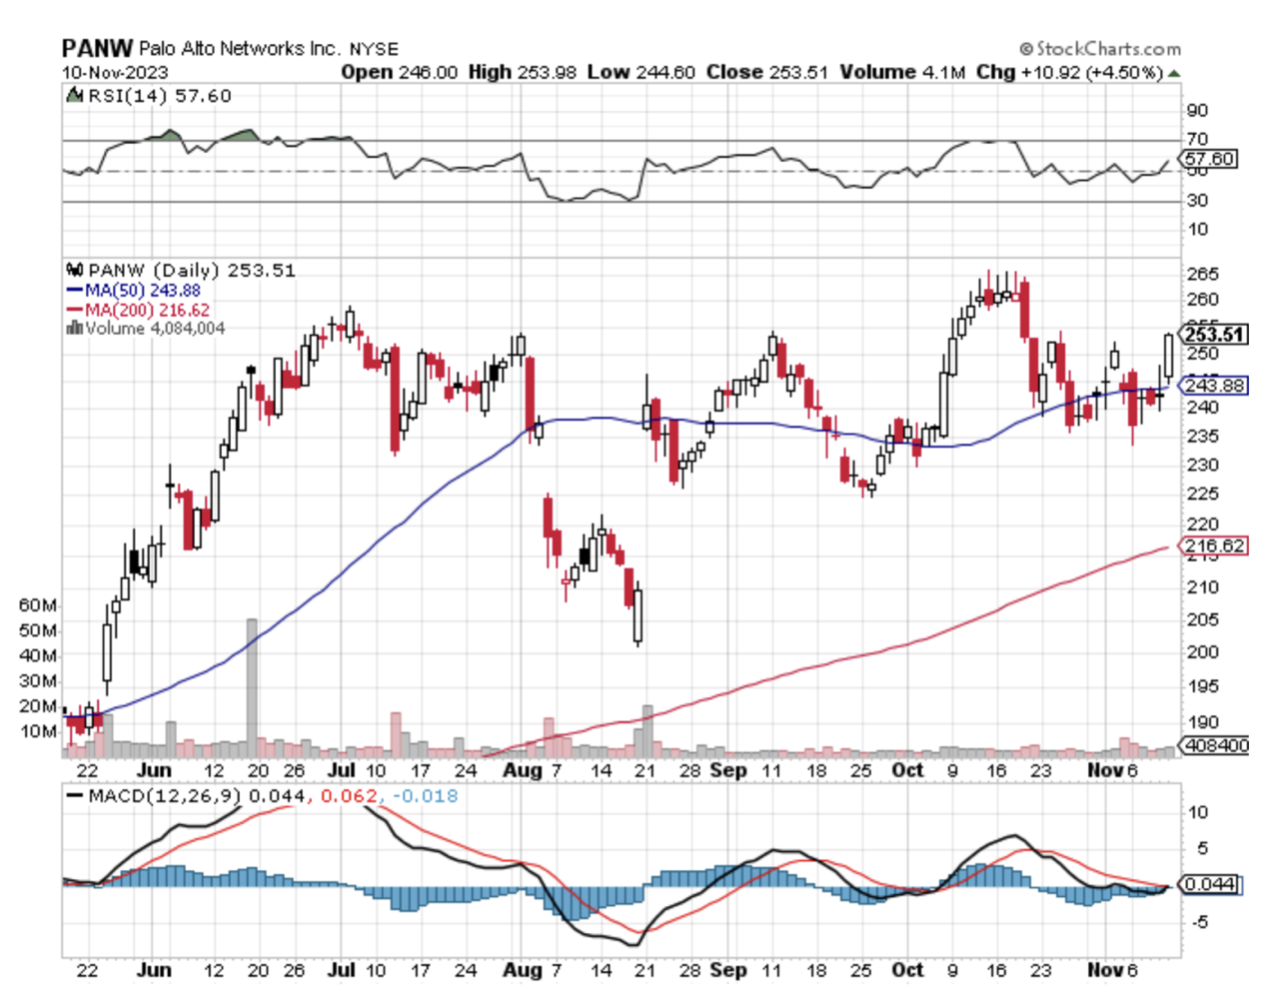
Task: Click the 60M label on the volume axis
Action: coord(38,606)
